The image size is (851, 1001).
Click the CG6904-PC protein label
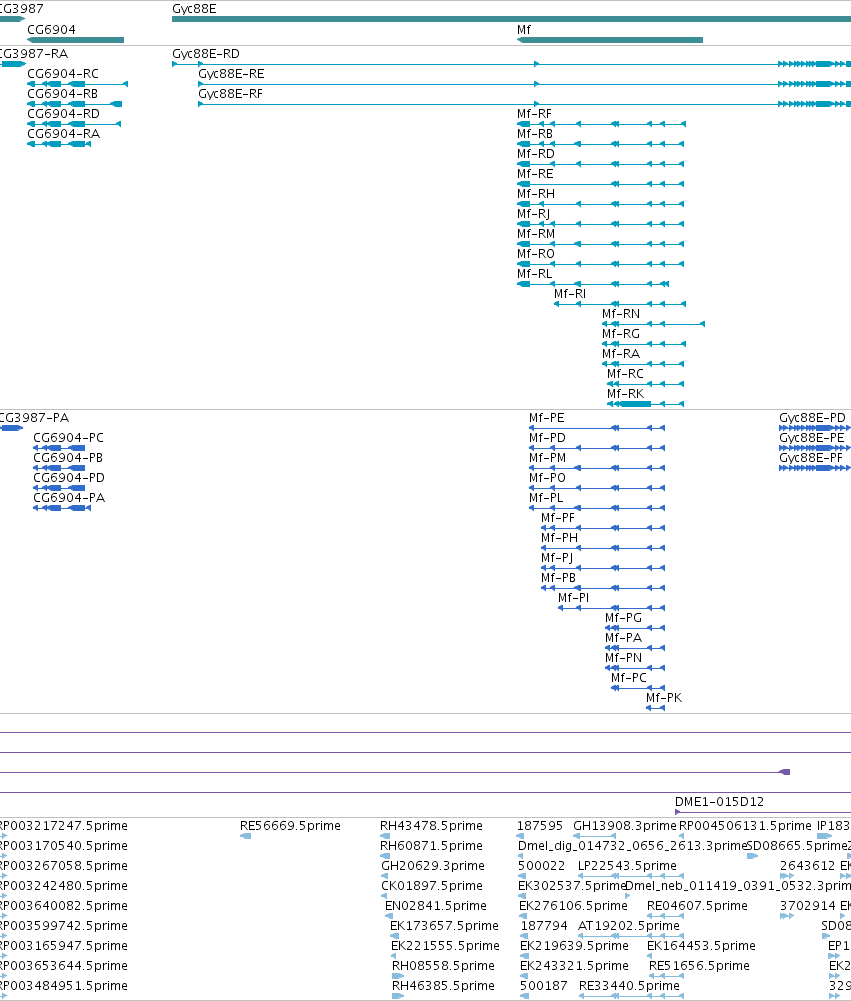68,438
